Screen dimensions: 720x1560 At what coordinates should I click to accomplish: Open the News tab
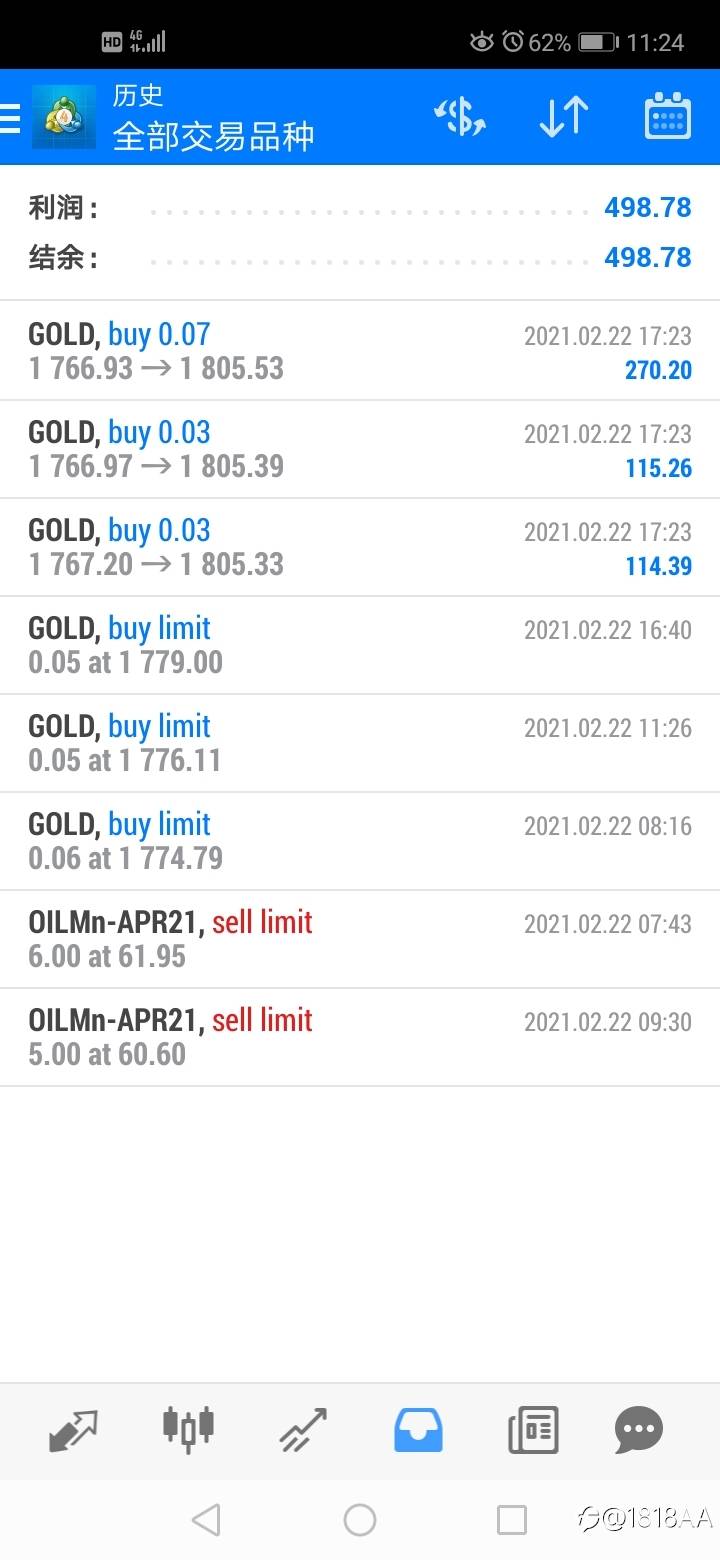point(532,1431)
